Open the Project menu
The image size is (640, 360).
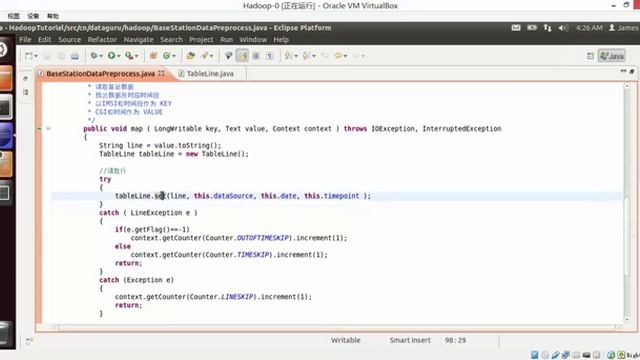pyautogui.click(x=201, y=40)
